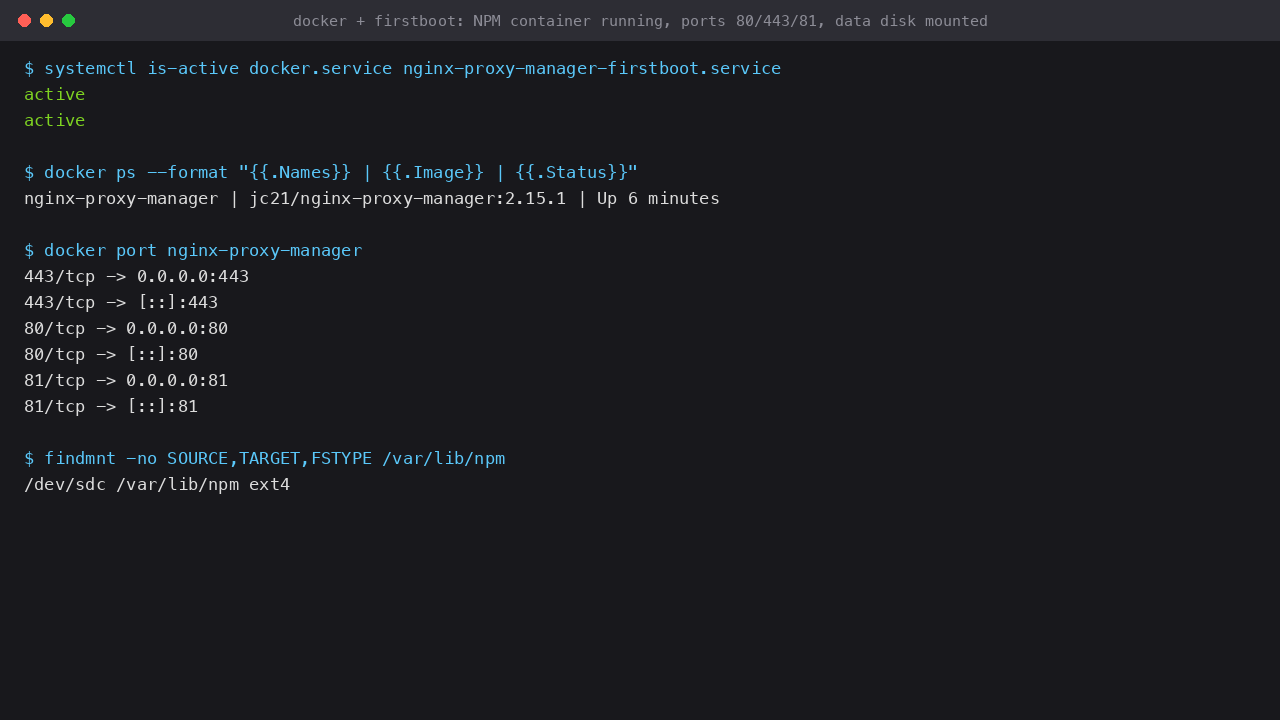Click the 'docker ps --format' command line

[331, 172]
